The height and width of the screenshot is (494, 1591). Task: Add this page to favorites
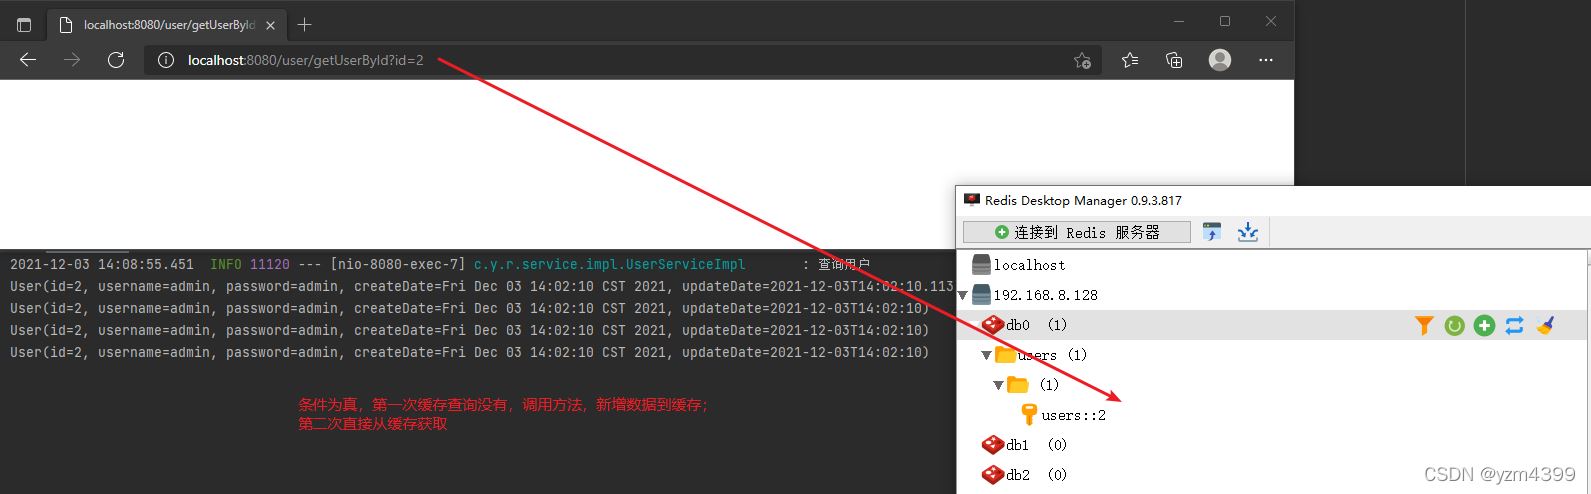pyautogui.click(x=1082, y=60)
